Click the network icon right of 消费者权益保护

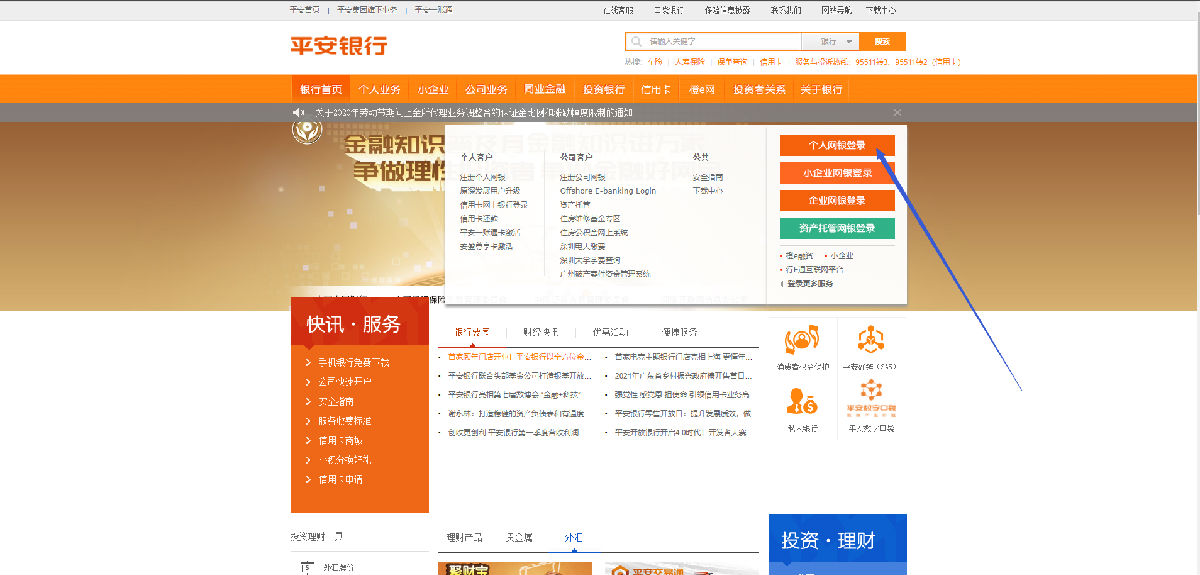870,341
